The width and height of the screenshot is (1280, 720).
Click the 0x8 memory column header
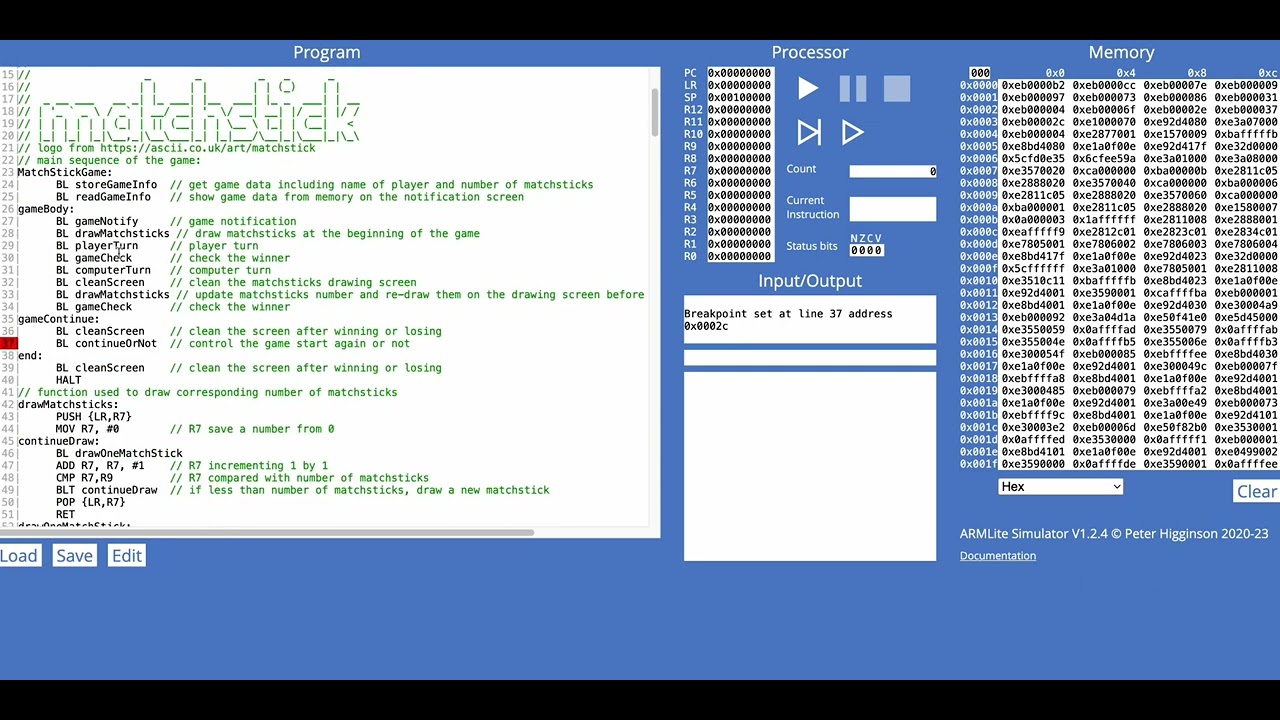[1197, 73]
